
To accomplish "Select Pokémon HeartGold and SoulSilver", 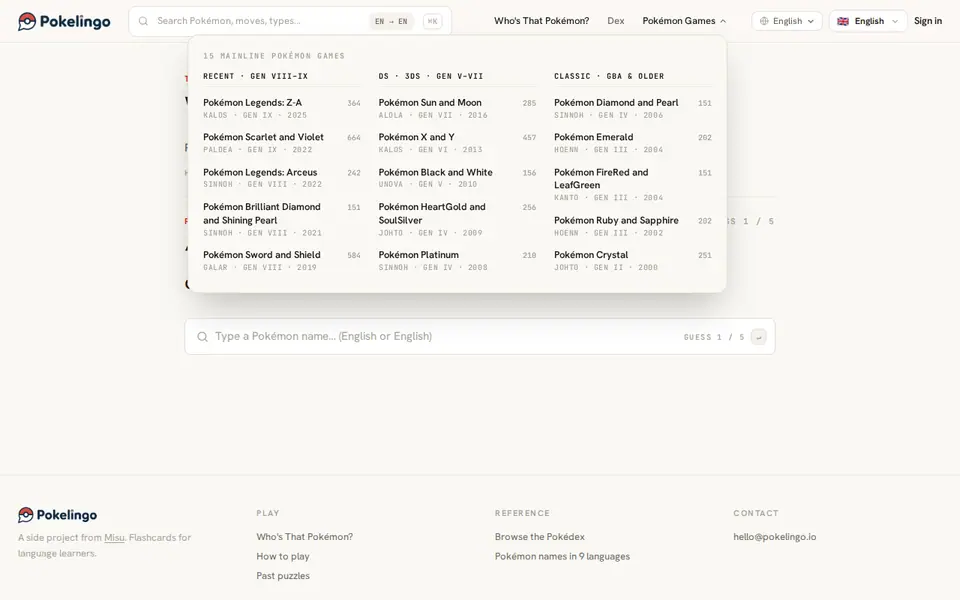I will (x=457, y=219).
